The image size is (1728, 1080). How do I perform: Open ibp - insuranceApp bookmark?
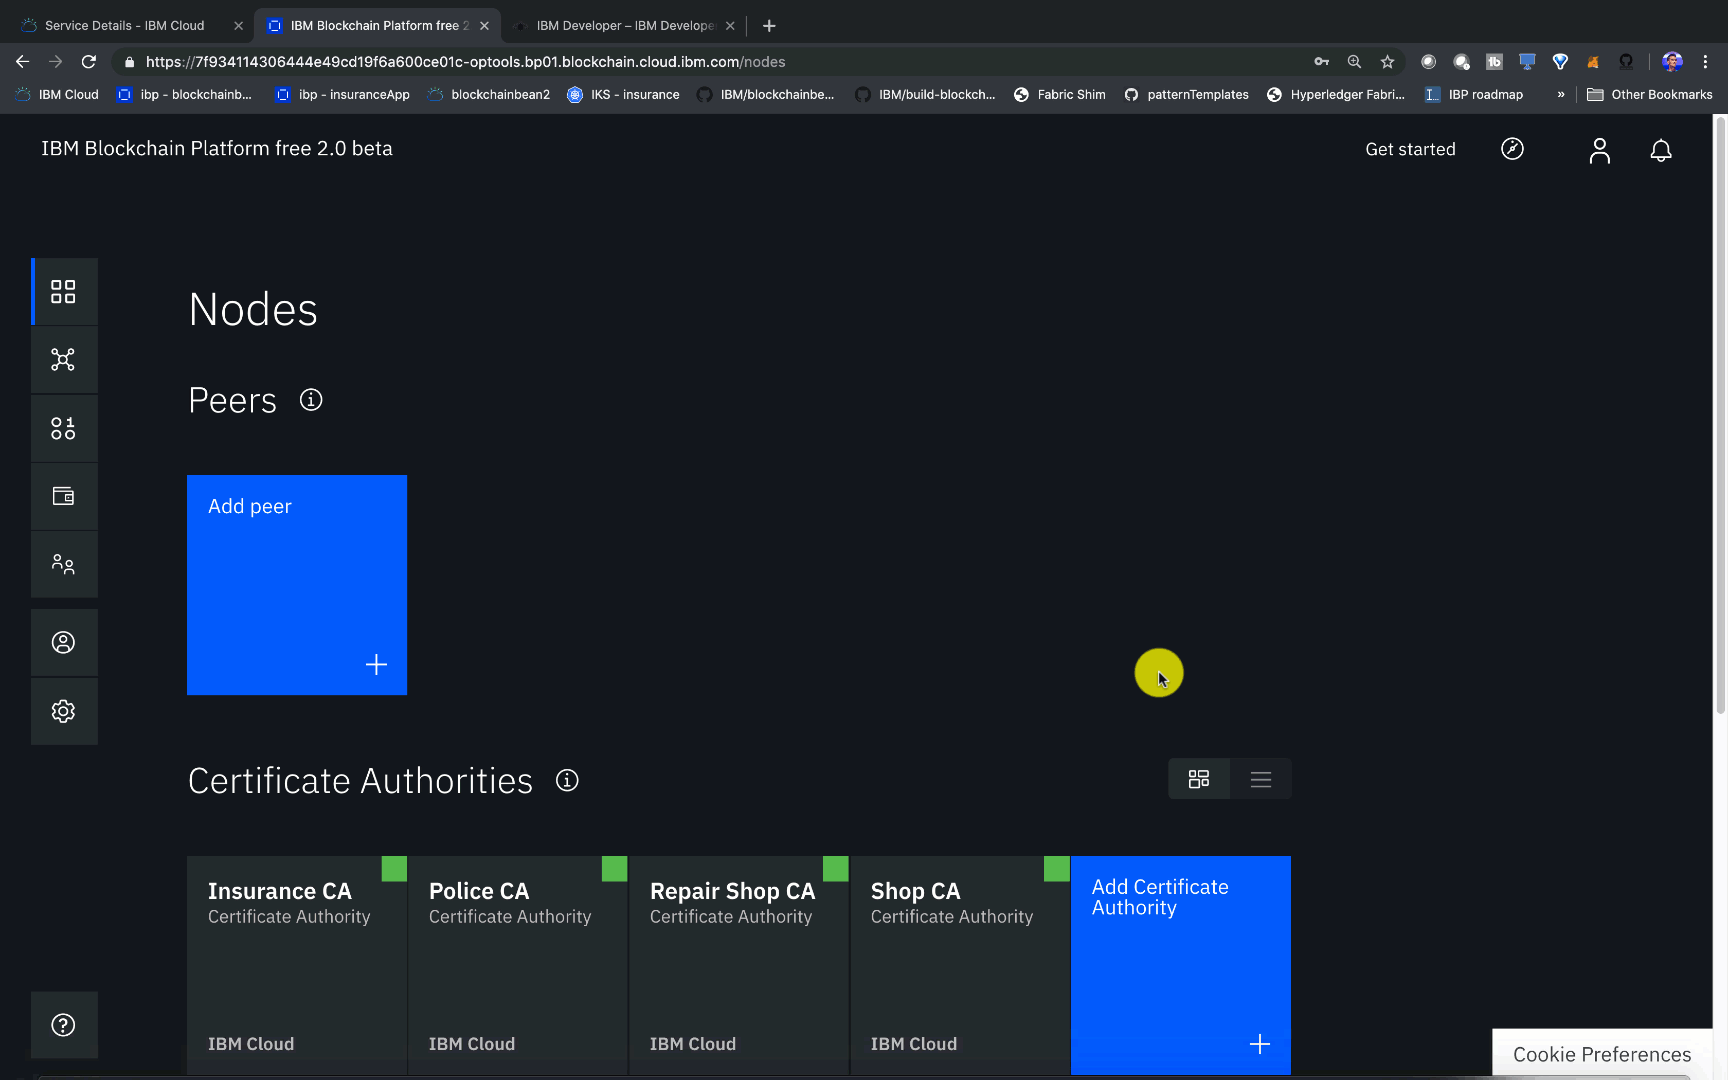[x=343, y=94]
